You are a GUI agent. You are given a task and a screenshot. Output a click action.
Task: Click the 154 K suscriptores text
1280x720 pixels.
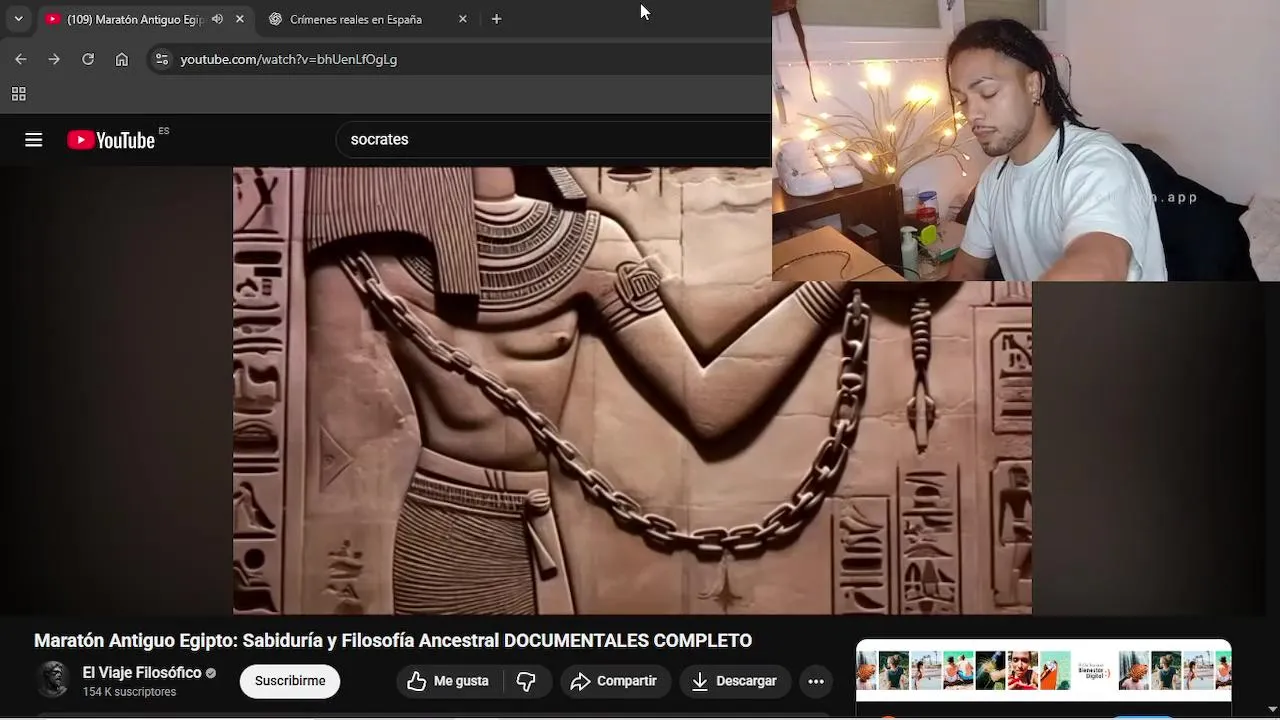[130, 692]
